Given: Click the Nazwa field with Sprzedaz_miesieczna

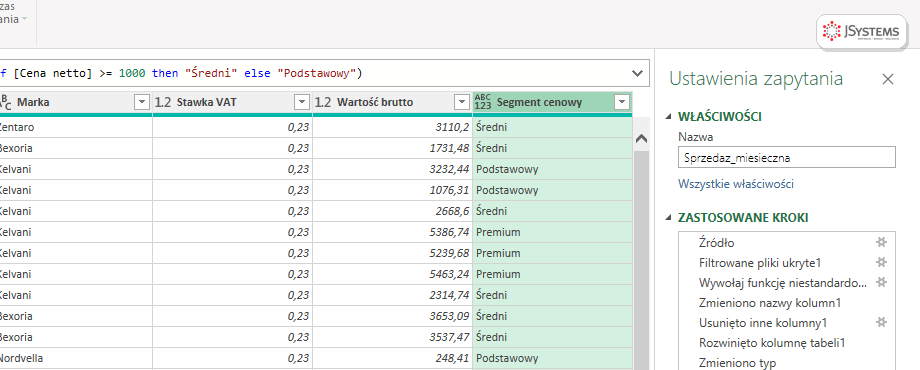Looking at the screenshot, I should pyautogui.click(x=787, y=157).
